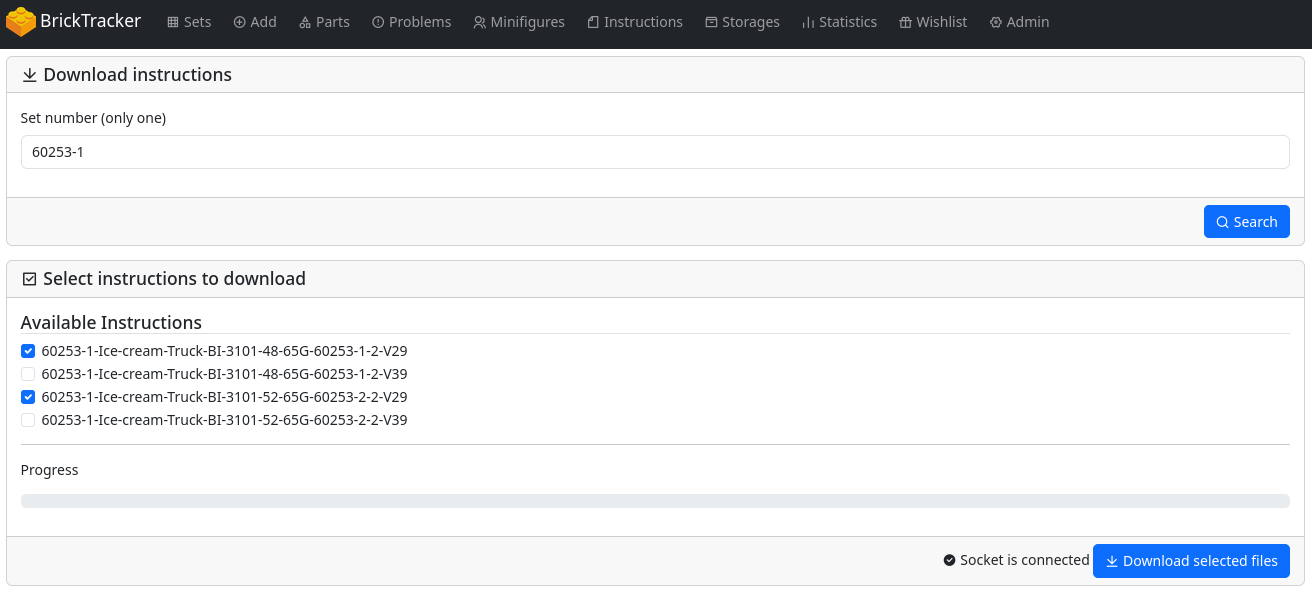Screen dimensions: 1312x595
Task: Click the Parts navigation icon
Action: click(x=305, y=22)
